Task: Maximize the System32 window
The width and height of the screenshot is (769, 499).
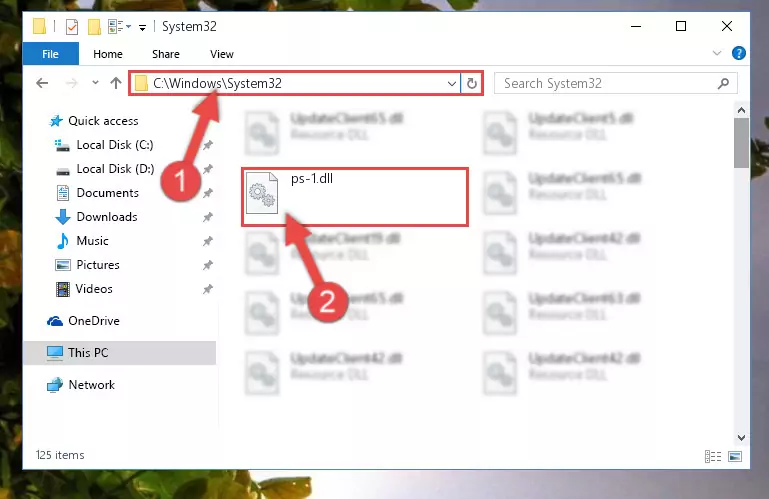Action: [681, 26]
